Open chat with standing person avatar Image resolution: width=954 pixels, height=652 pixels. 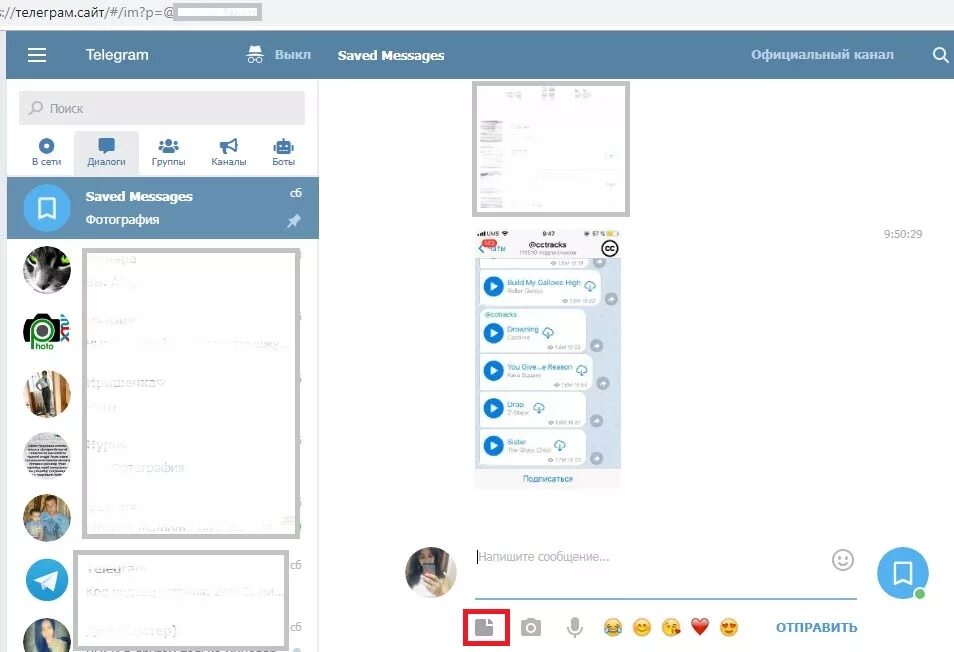point(47,394)
